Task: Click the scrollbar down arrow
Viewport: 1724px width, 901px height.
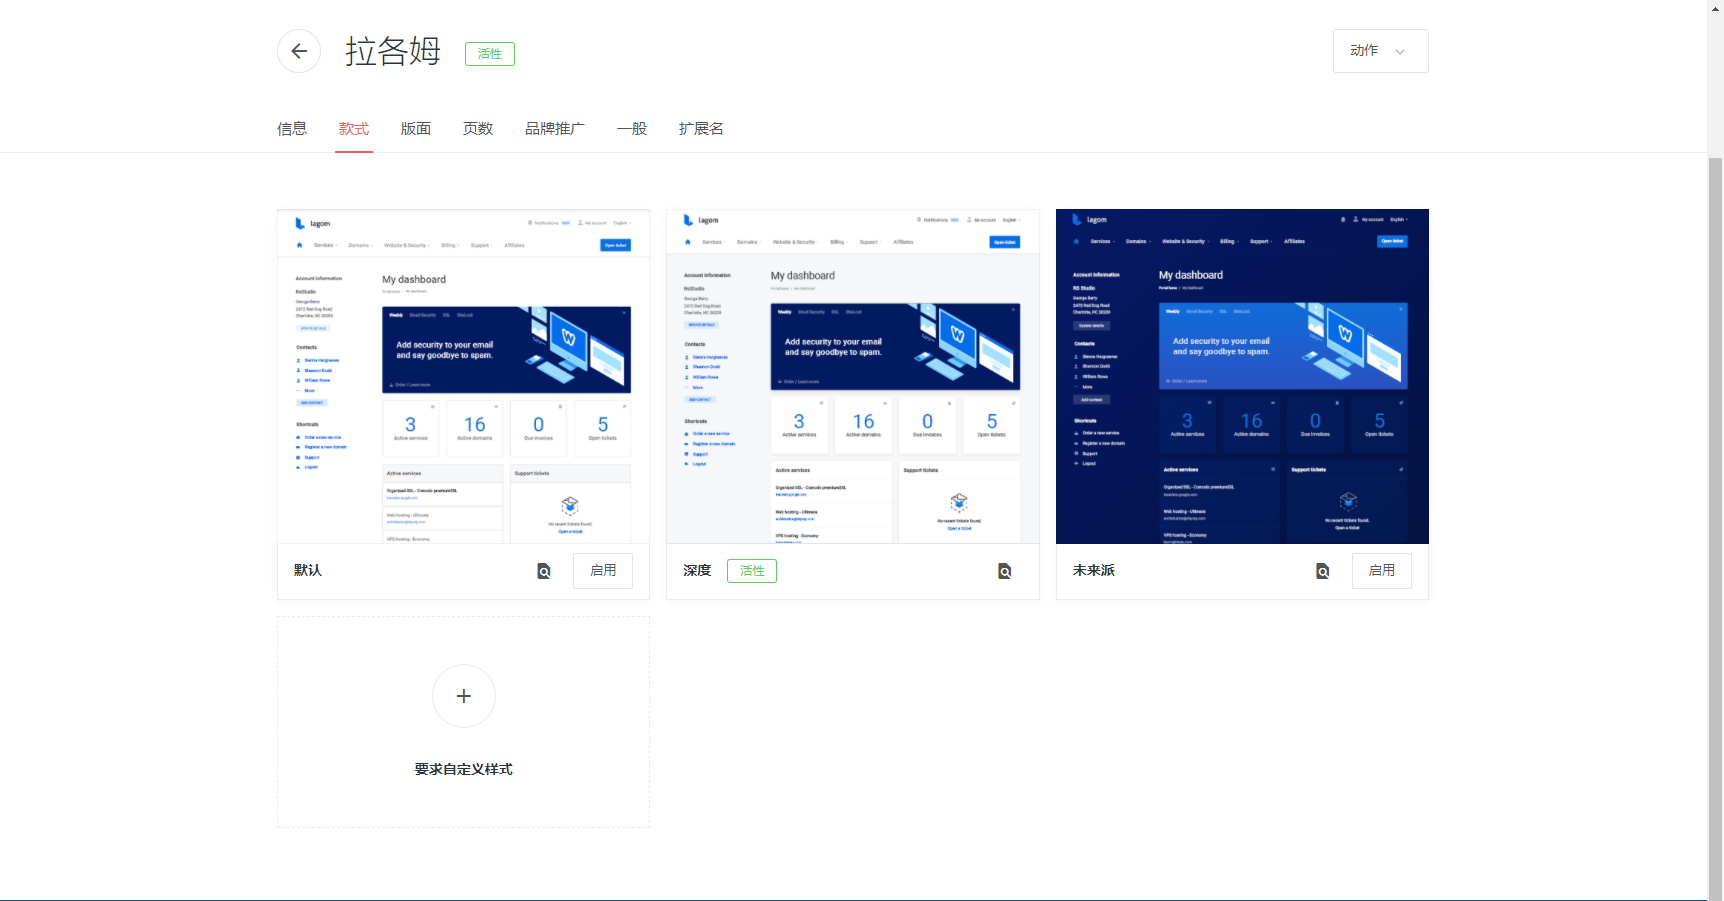Action: 1716,893
